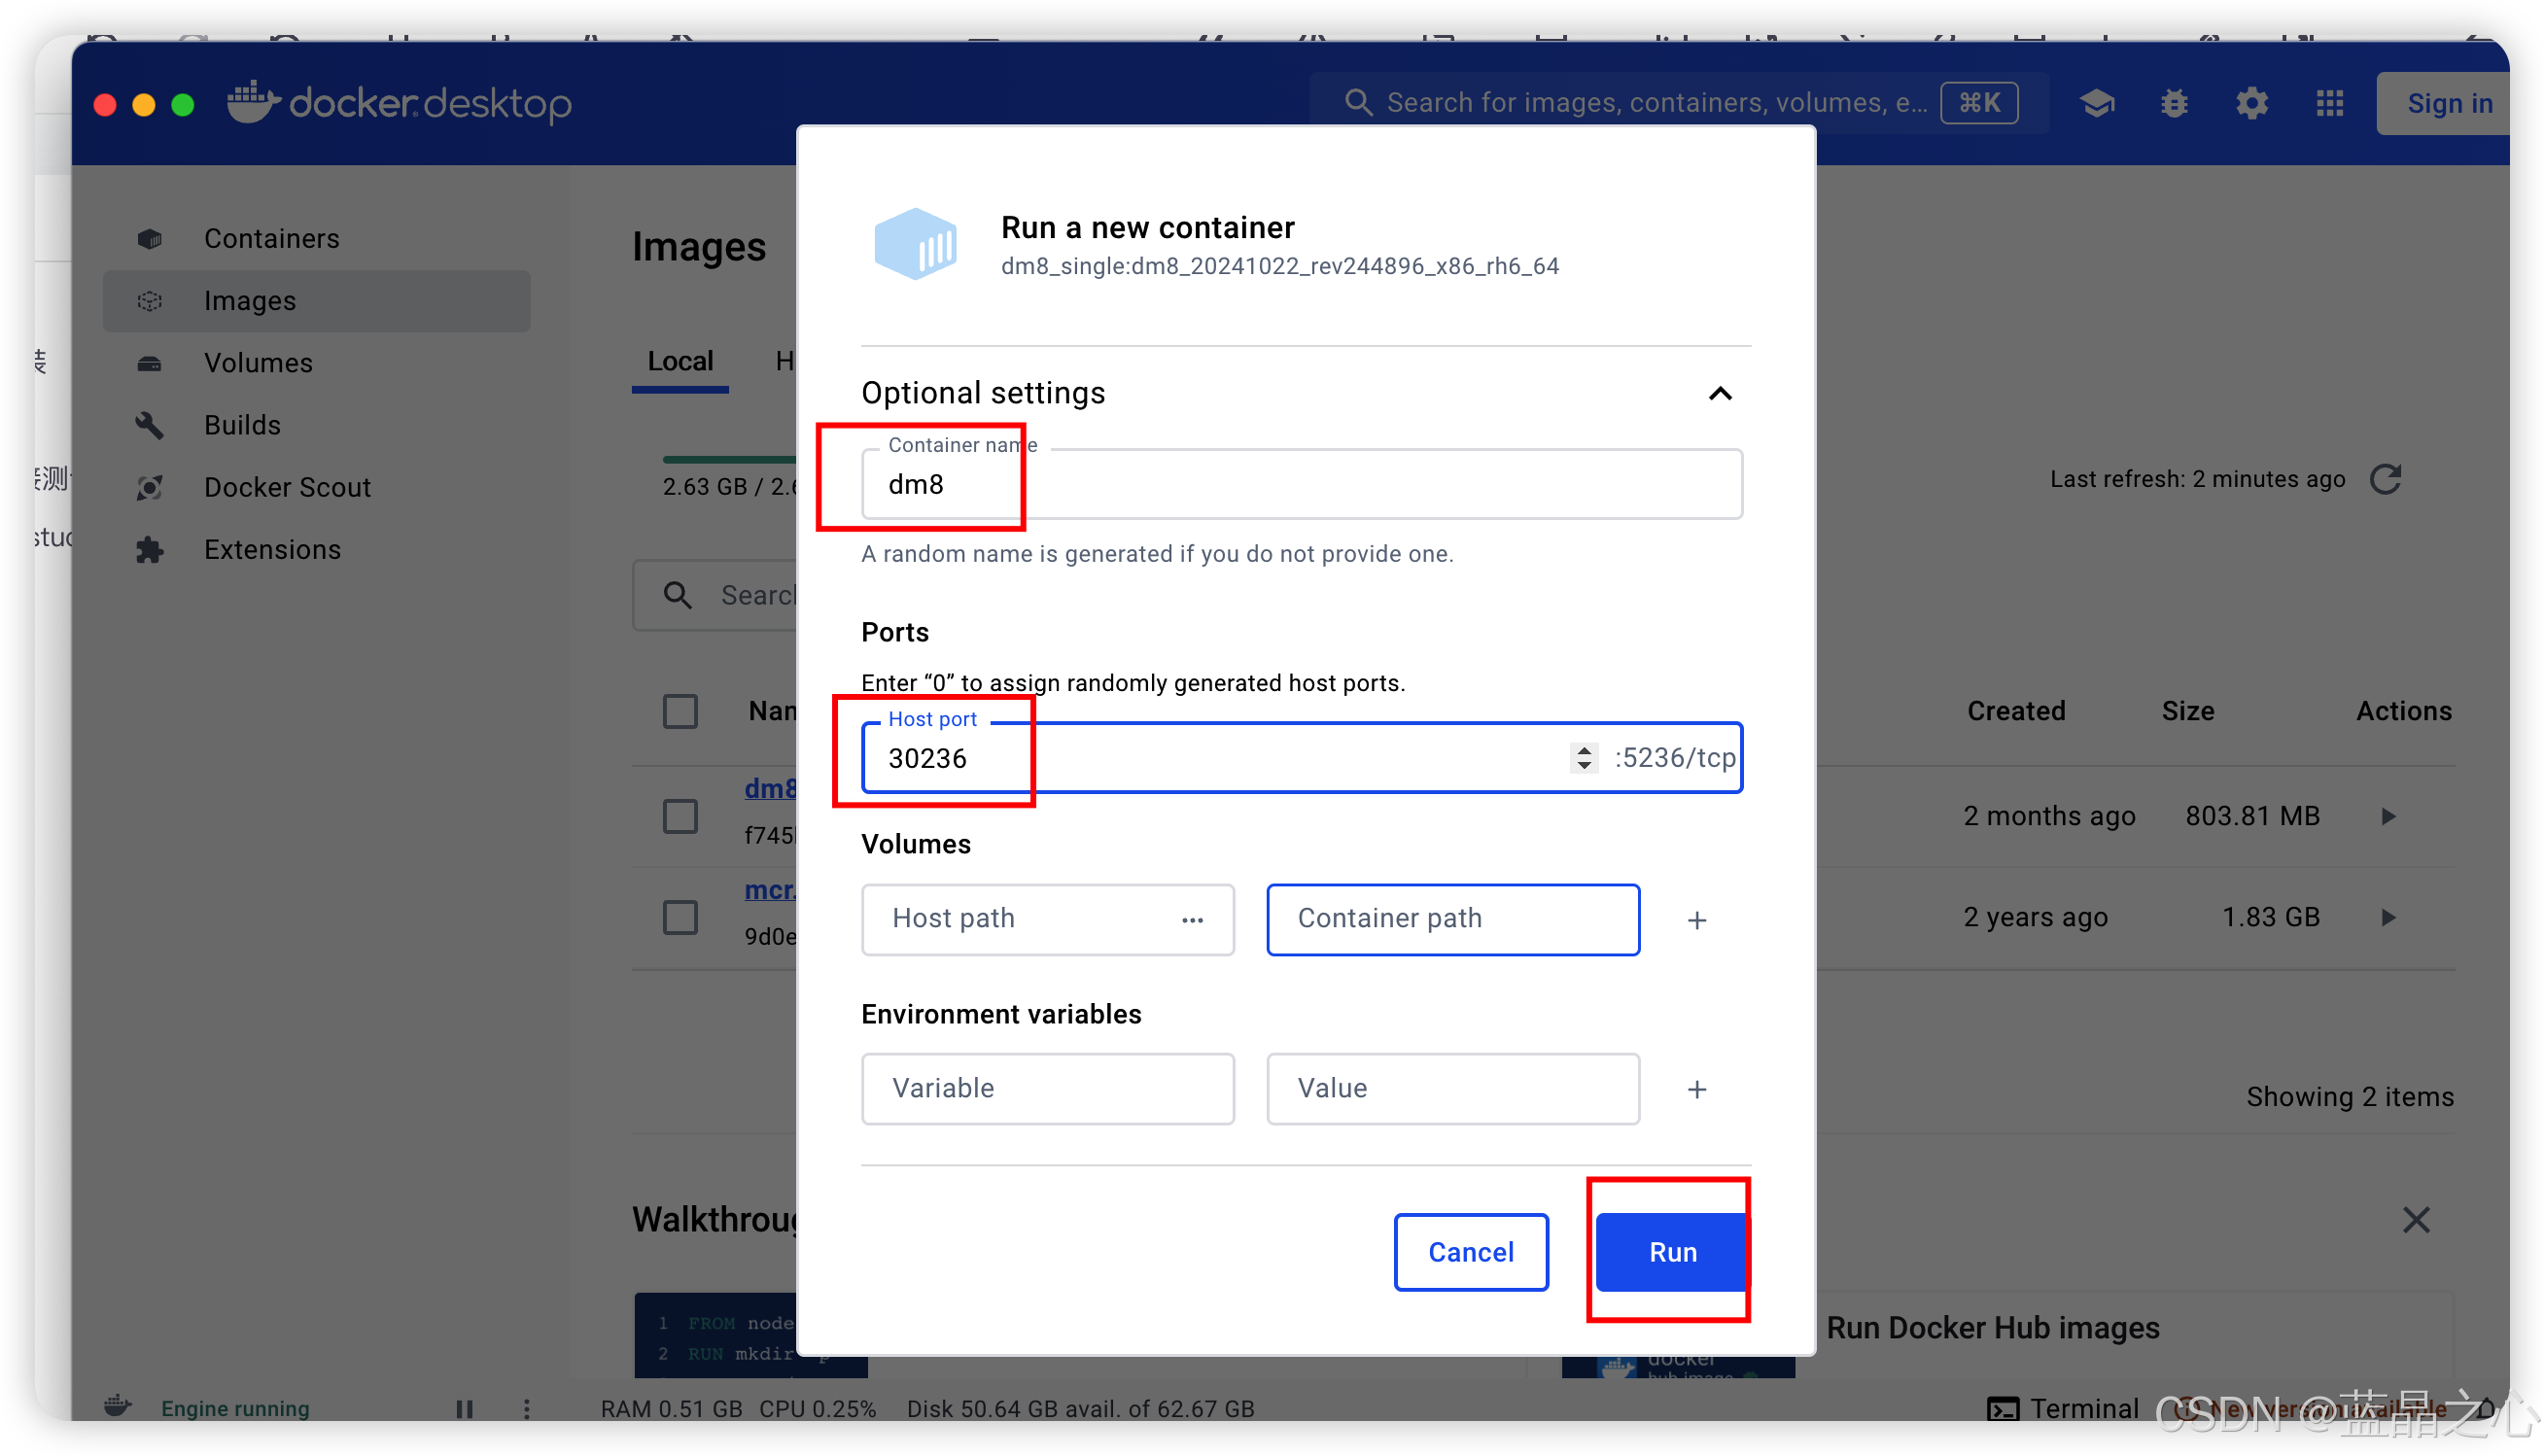
Task: Click the ⌘K shortcut badge
Action: (x=1978, y=103)
